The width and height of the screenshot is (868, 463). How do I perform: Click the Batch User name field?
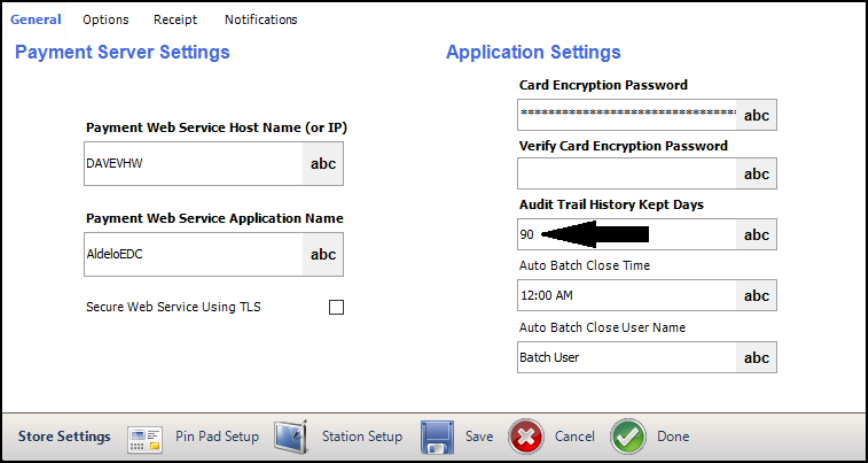point(627,357)
